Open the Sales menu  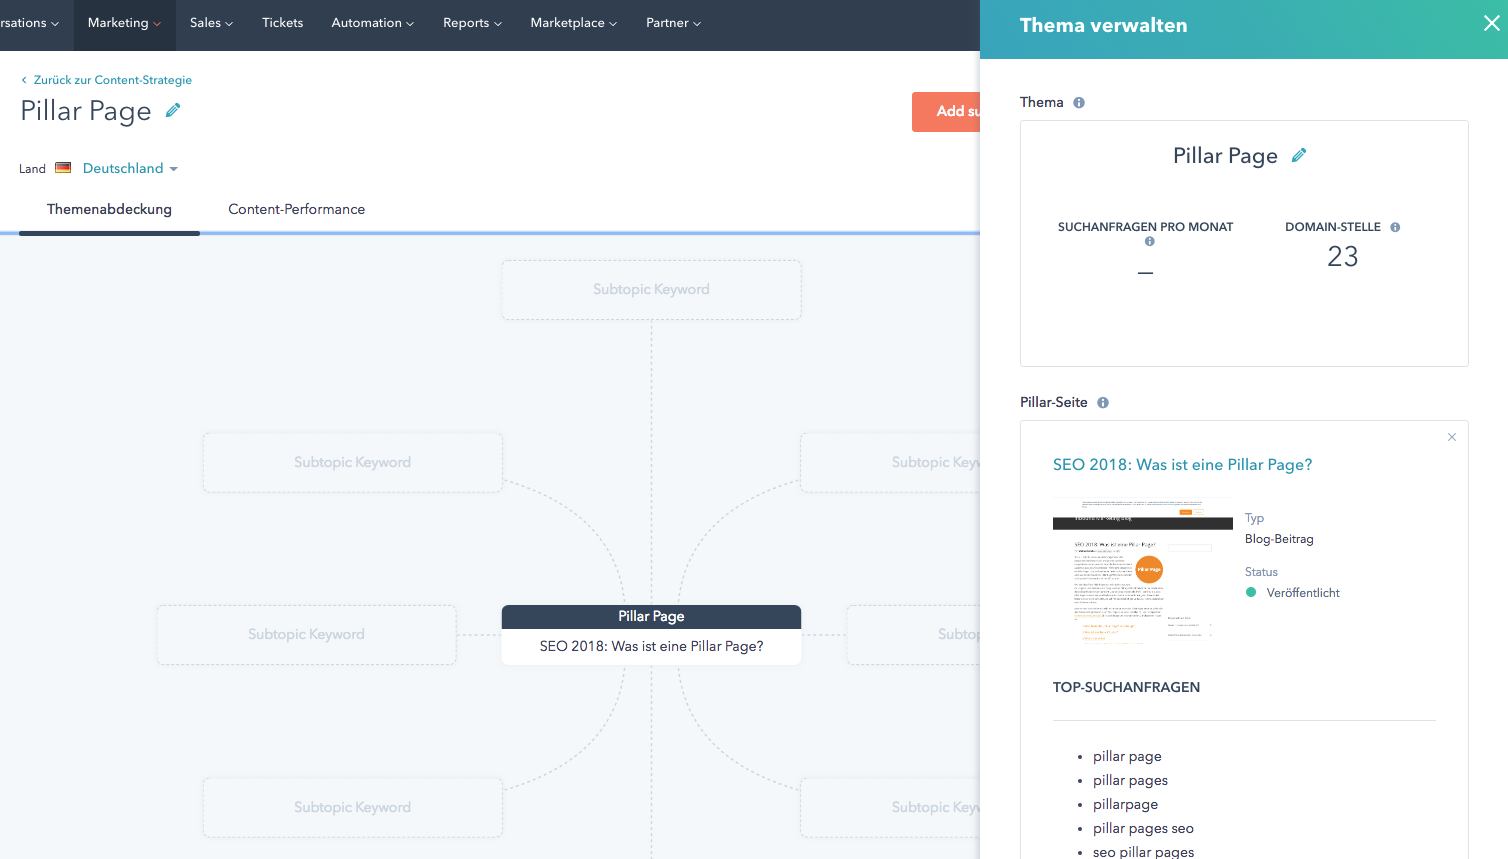211,23
